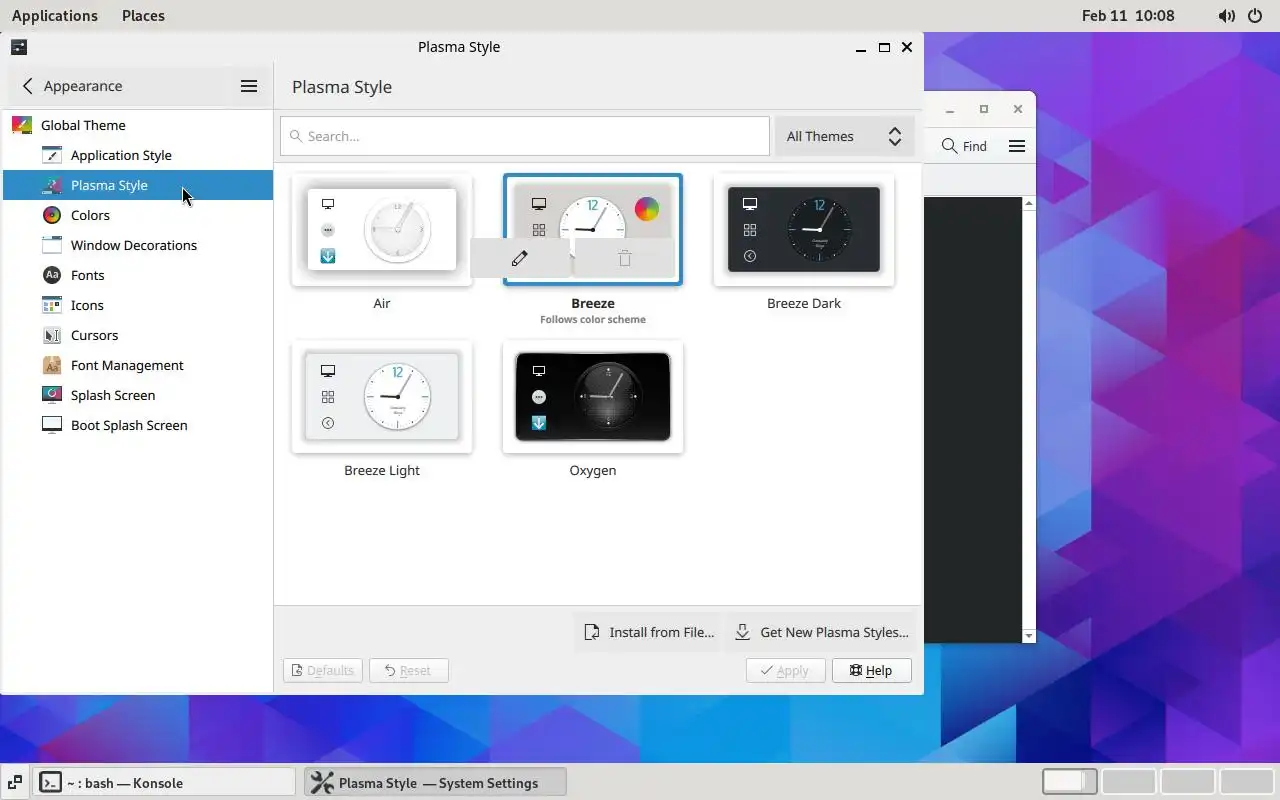1280x800 pixels.
Task: Select the Splash Screen entry
Action: click(138, 395)
